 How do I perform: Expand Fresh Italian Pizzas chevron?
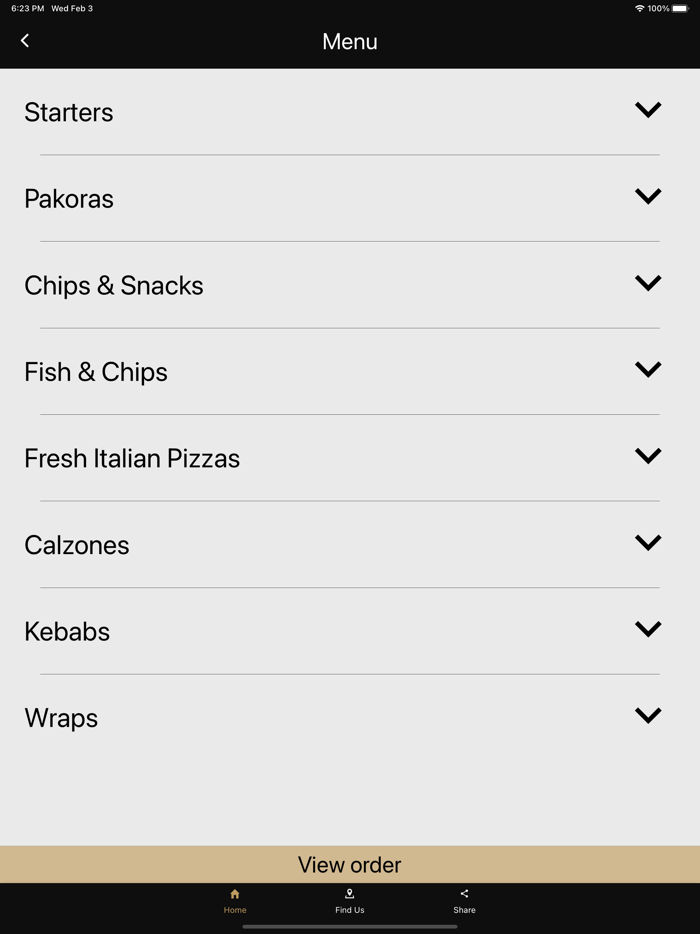click(x=648, y=456)
